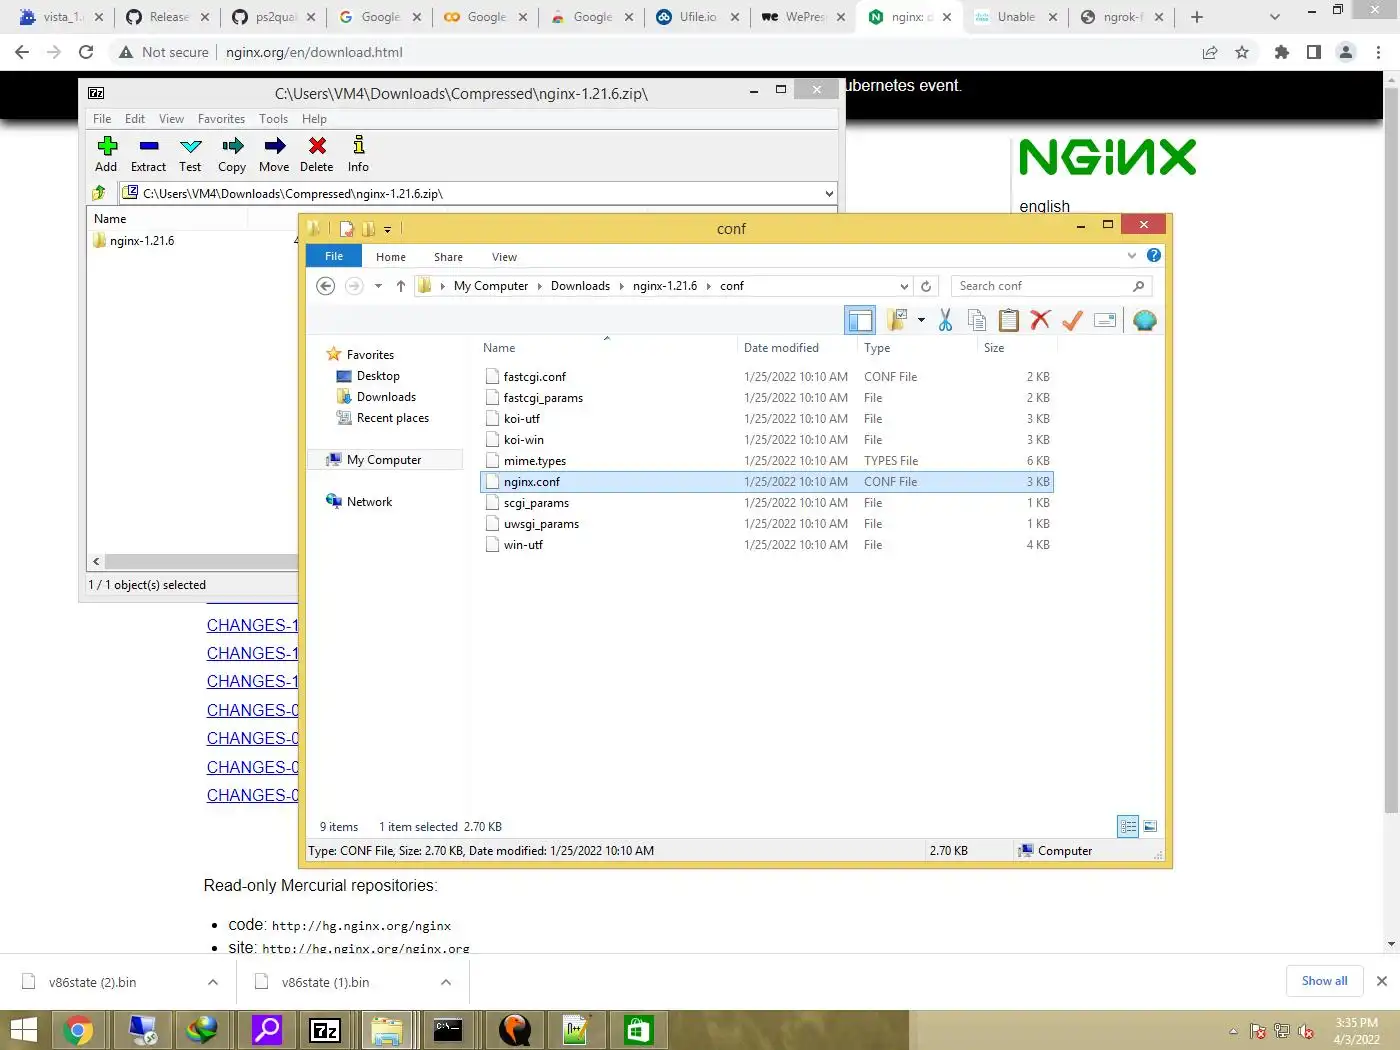Expand Explorer address bar history dropdown
The width and height of the screenshot is (1400, 1050).
[x=904, y=286]
